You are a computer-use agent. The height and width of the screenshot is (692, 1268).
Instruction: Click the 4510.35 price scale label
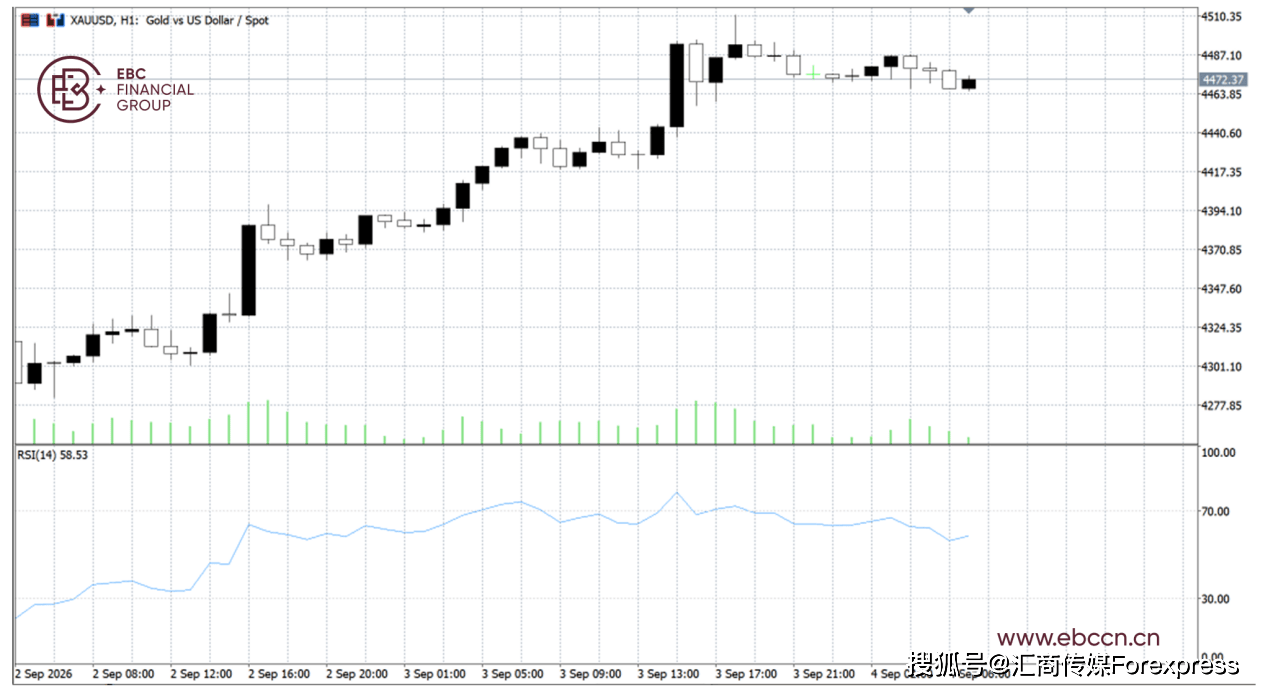point(1222,17)
